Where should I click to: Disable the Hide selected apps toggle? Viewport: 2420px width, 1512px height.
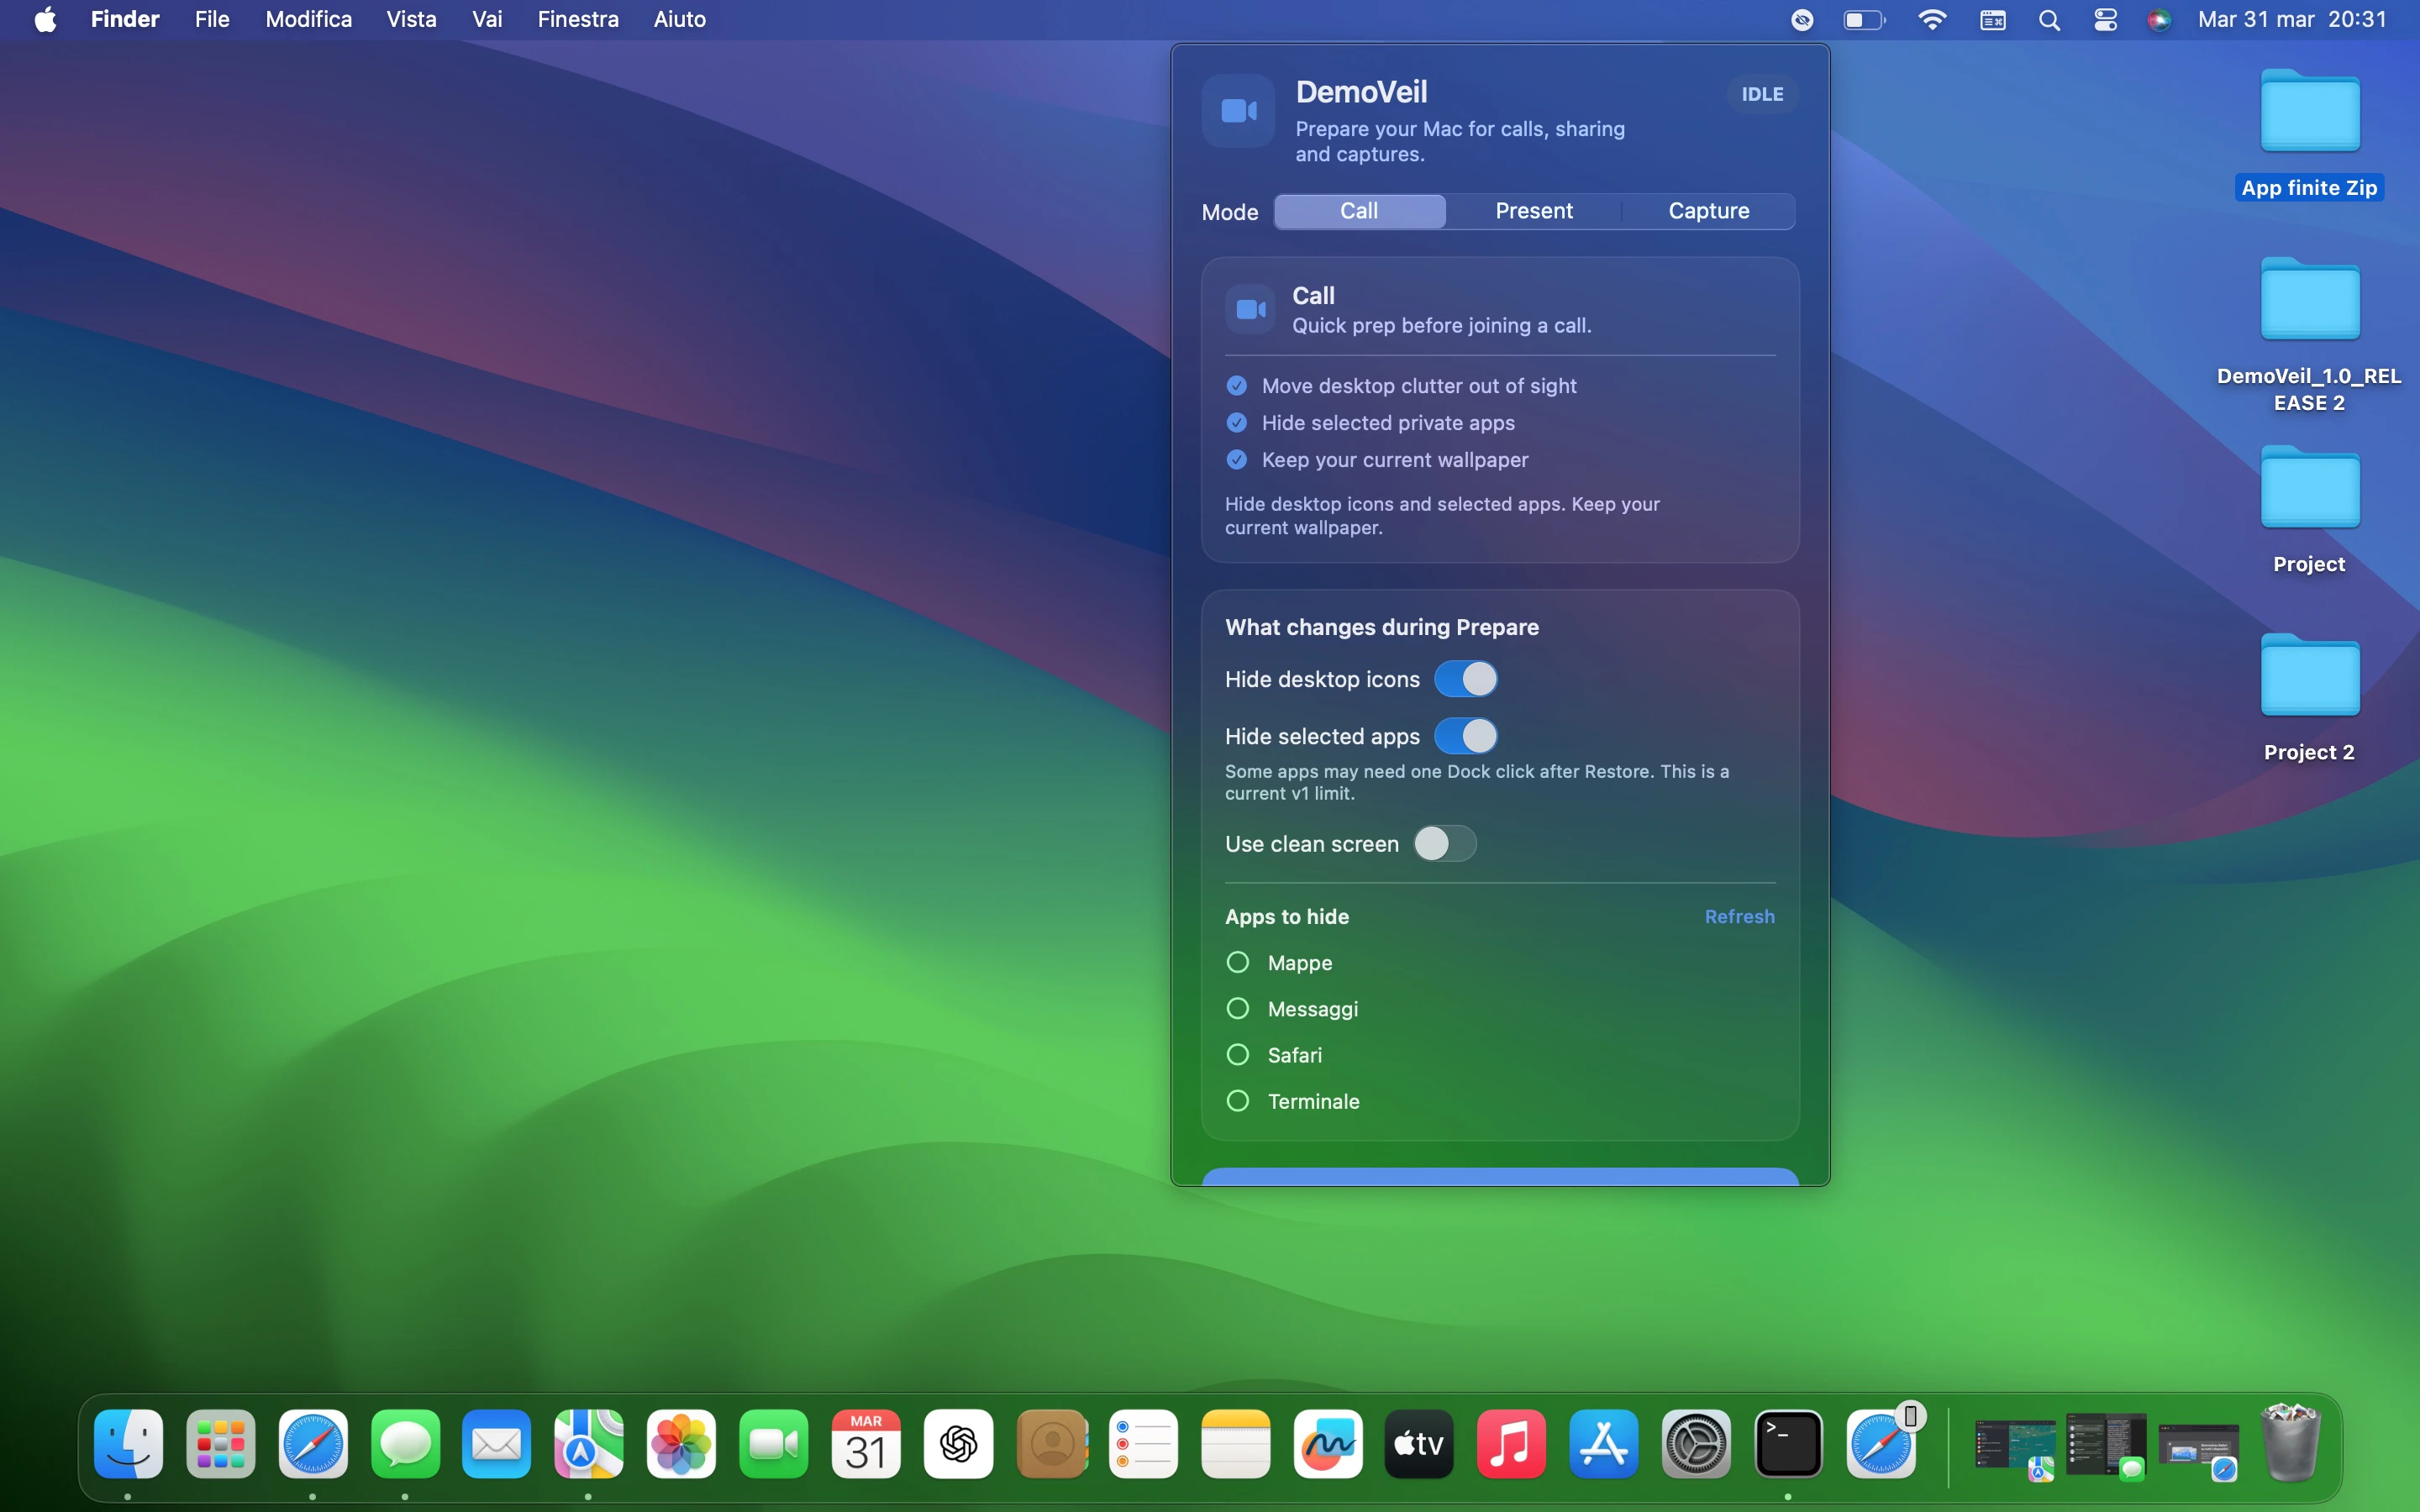coord(1465,736)
